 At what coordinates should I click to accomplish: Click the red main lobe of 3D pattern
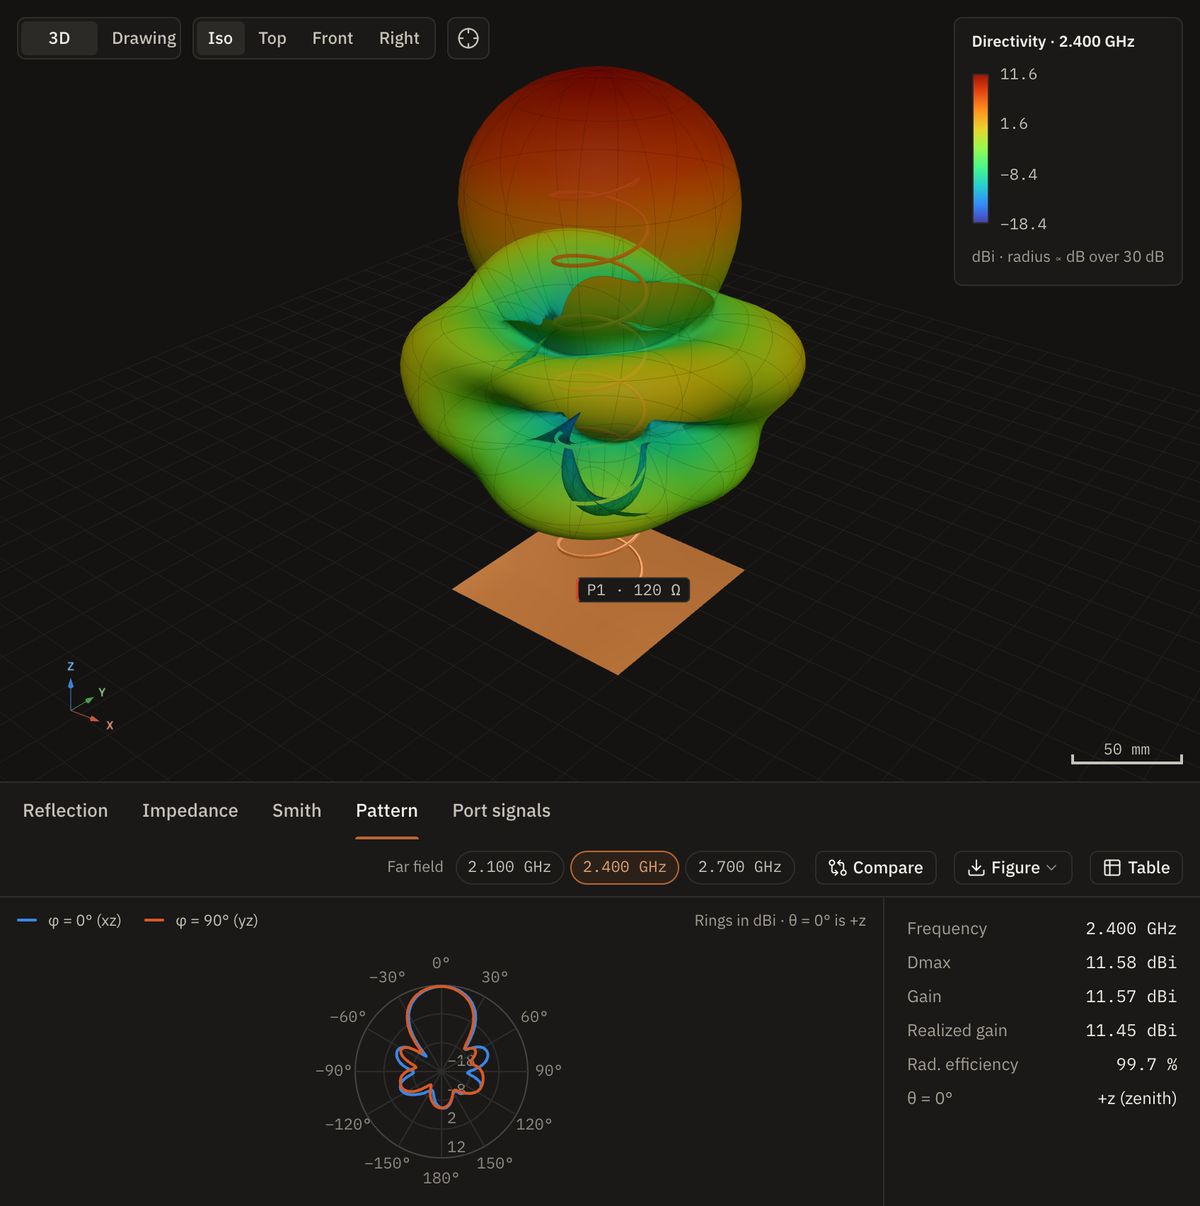(x=600, y=150)
